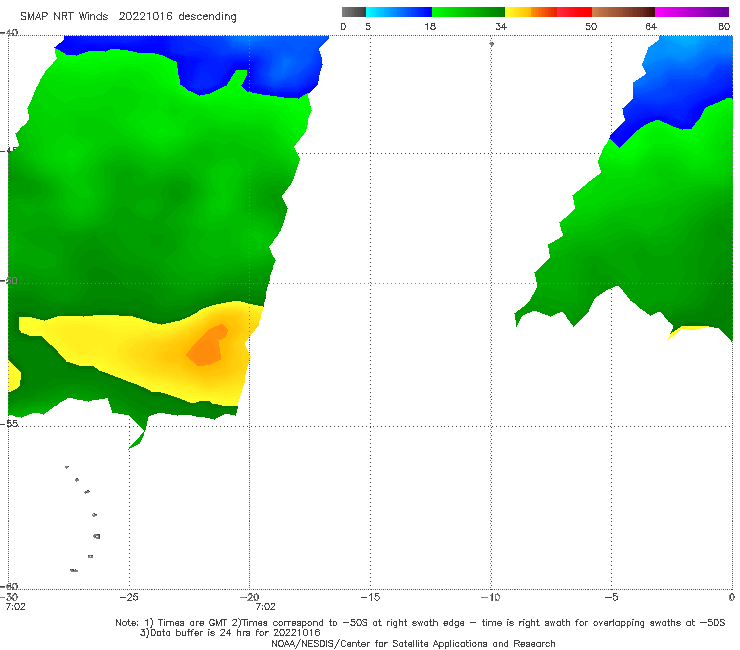740x650 pixels.
Task: Select the red segment of the color bar
Action: tap(574, 12)
